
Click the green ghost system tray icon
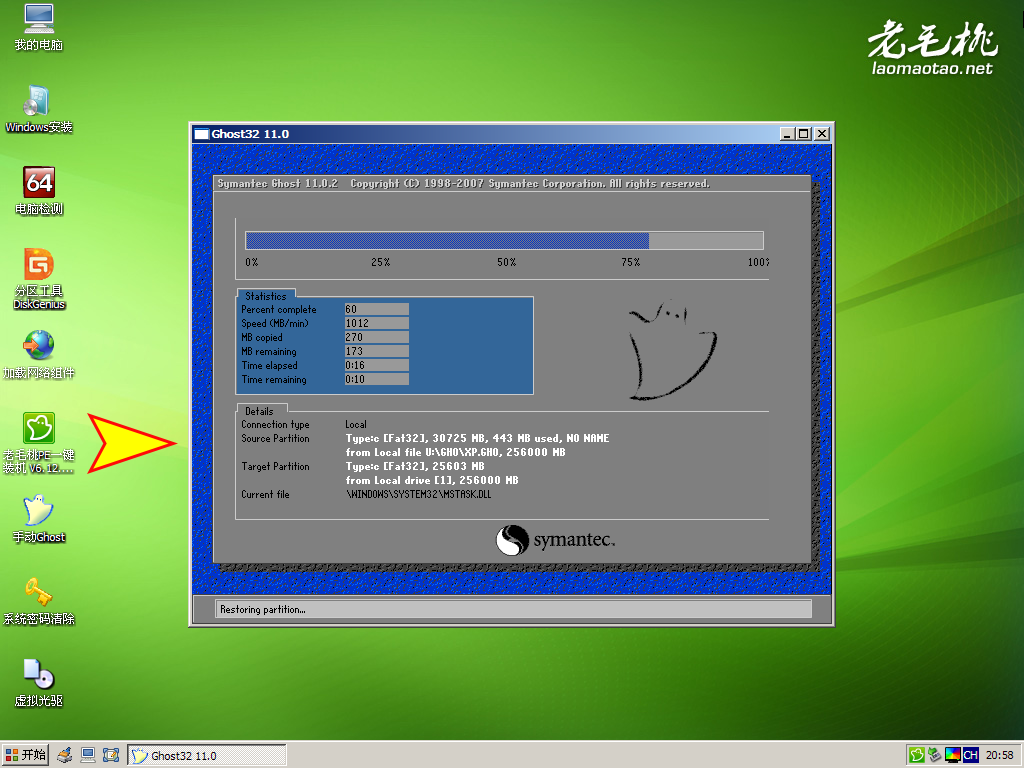coord(916,755)
